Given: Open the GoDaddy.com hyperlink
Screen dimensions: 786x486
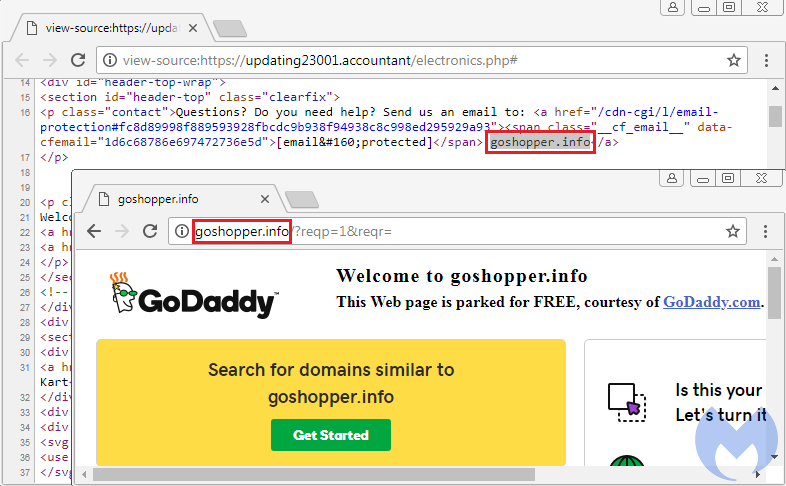Looking at the screenshot, I should click(x=711, y=302).
